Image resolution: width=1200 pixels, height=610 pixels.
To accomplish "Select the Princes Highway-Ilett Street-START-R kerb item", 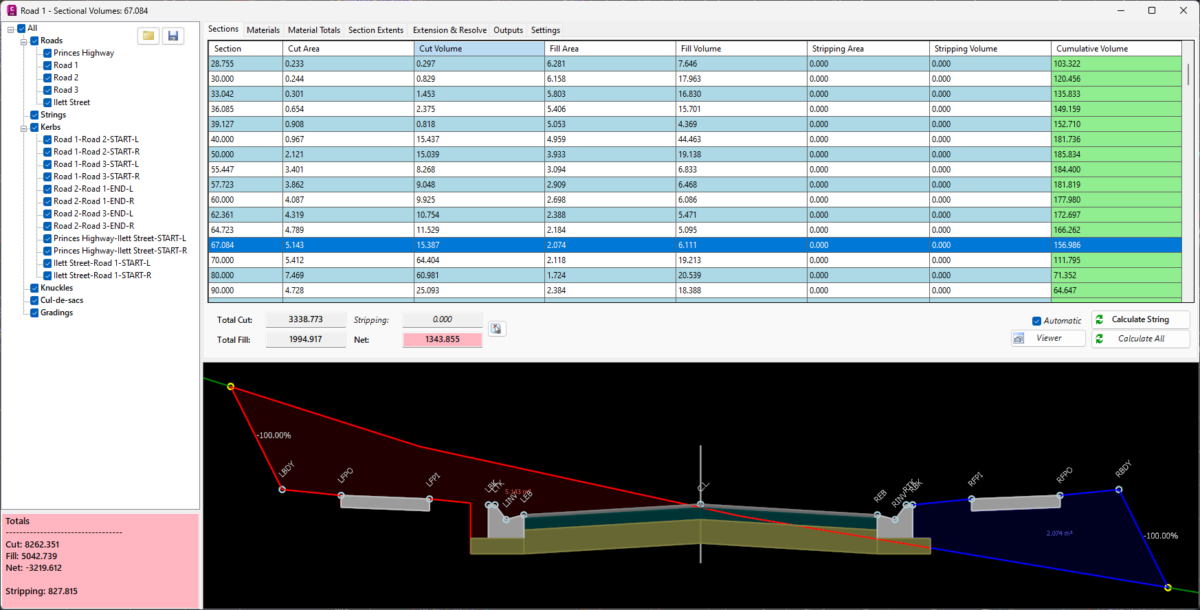I will (x=120, y=251).
